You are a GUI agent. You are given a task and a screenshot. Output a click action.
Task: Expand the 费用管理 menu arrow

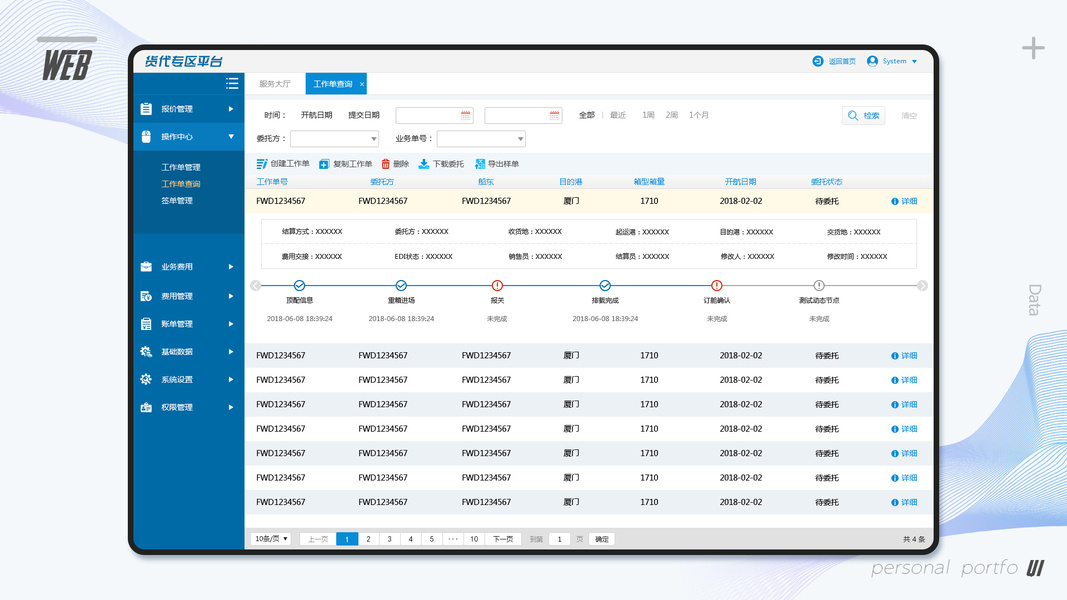click(x=231, y=296)
